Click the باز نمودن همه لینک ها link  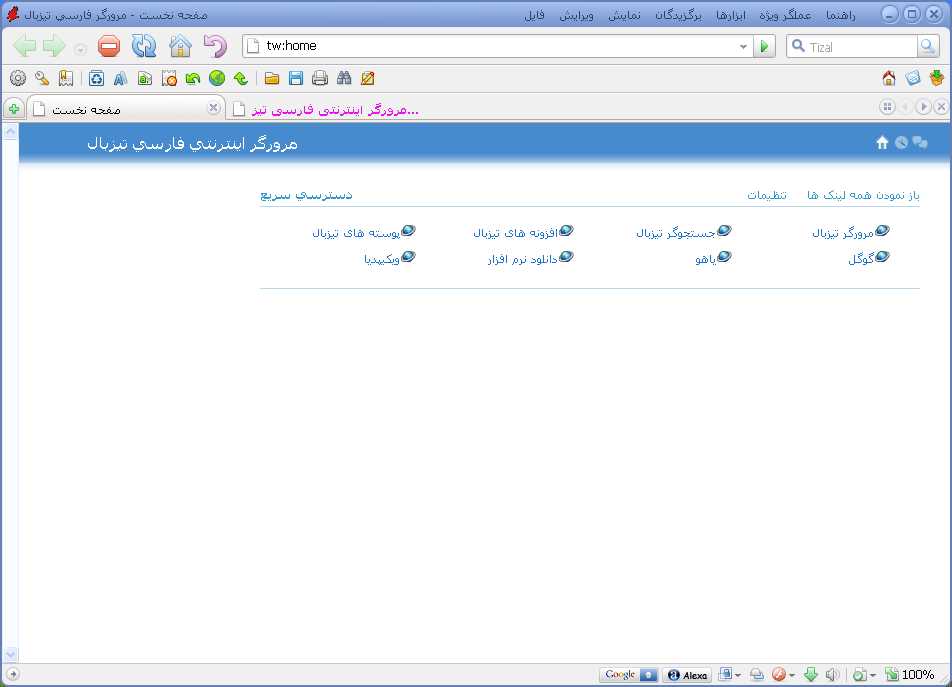(863, 195)
